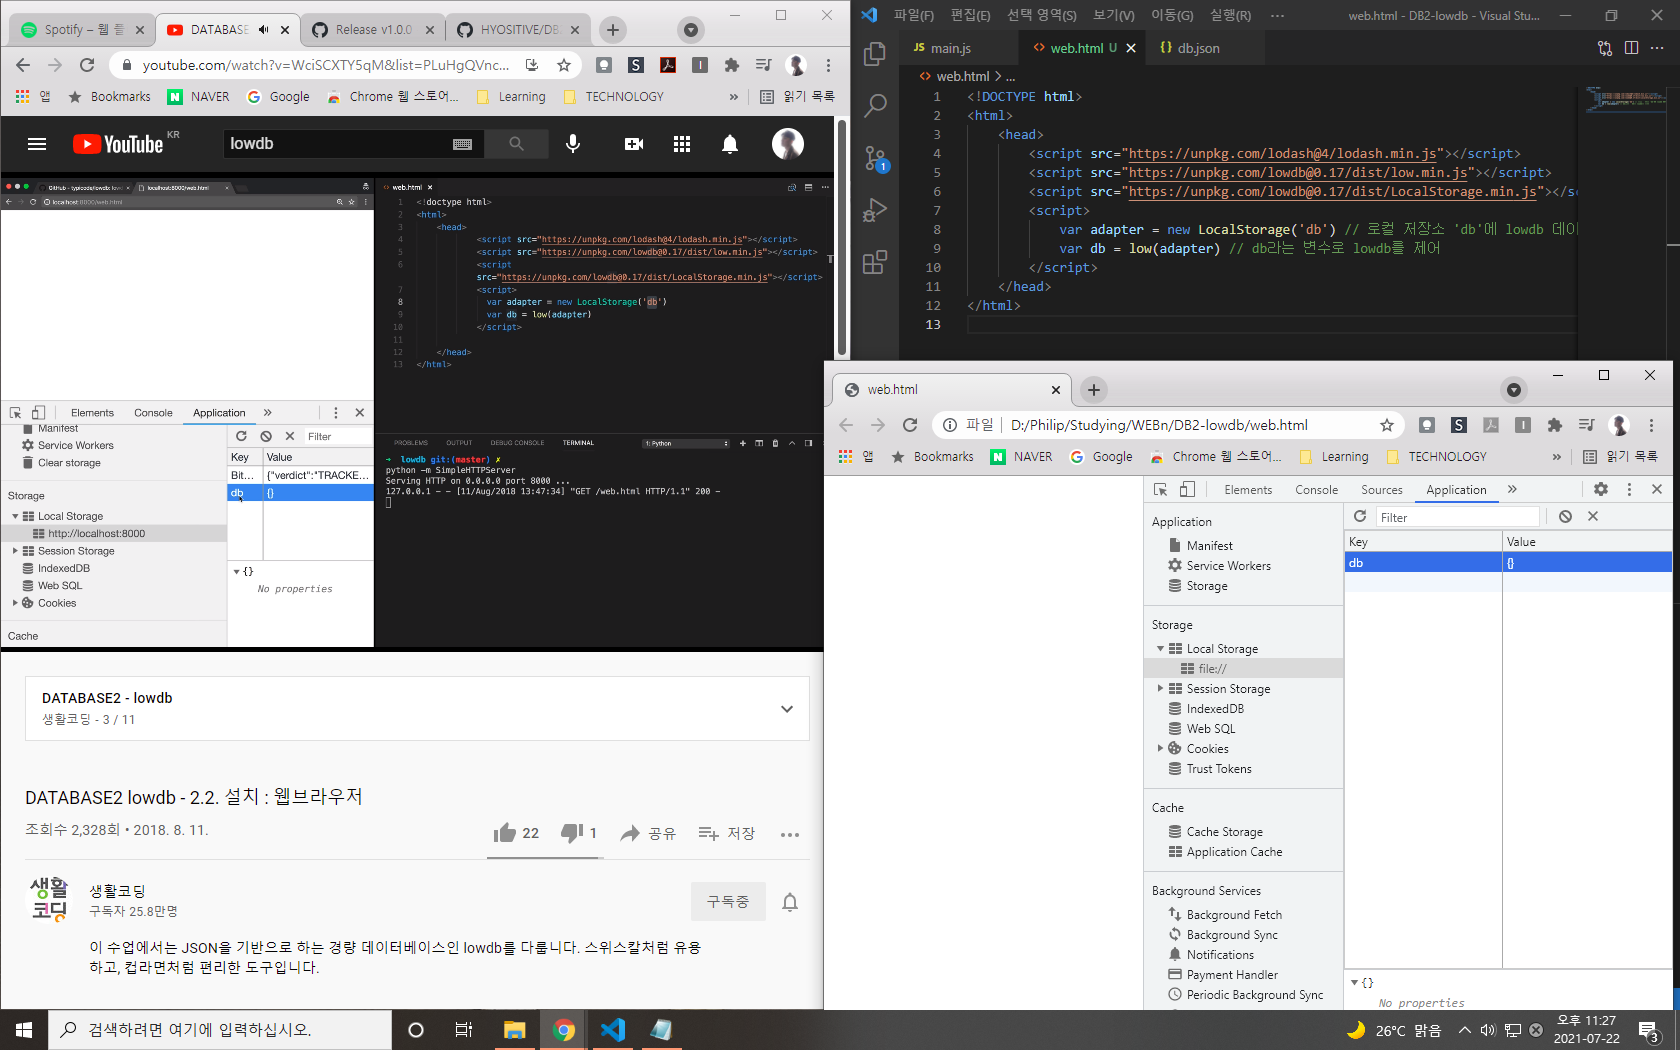Viewport: 1680px width, 1050px height.
Task: Open 생활코딩 channel name link
Action: tap(117, 891)
